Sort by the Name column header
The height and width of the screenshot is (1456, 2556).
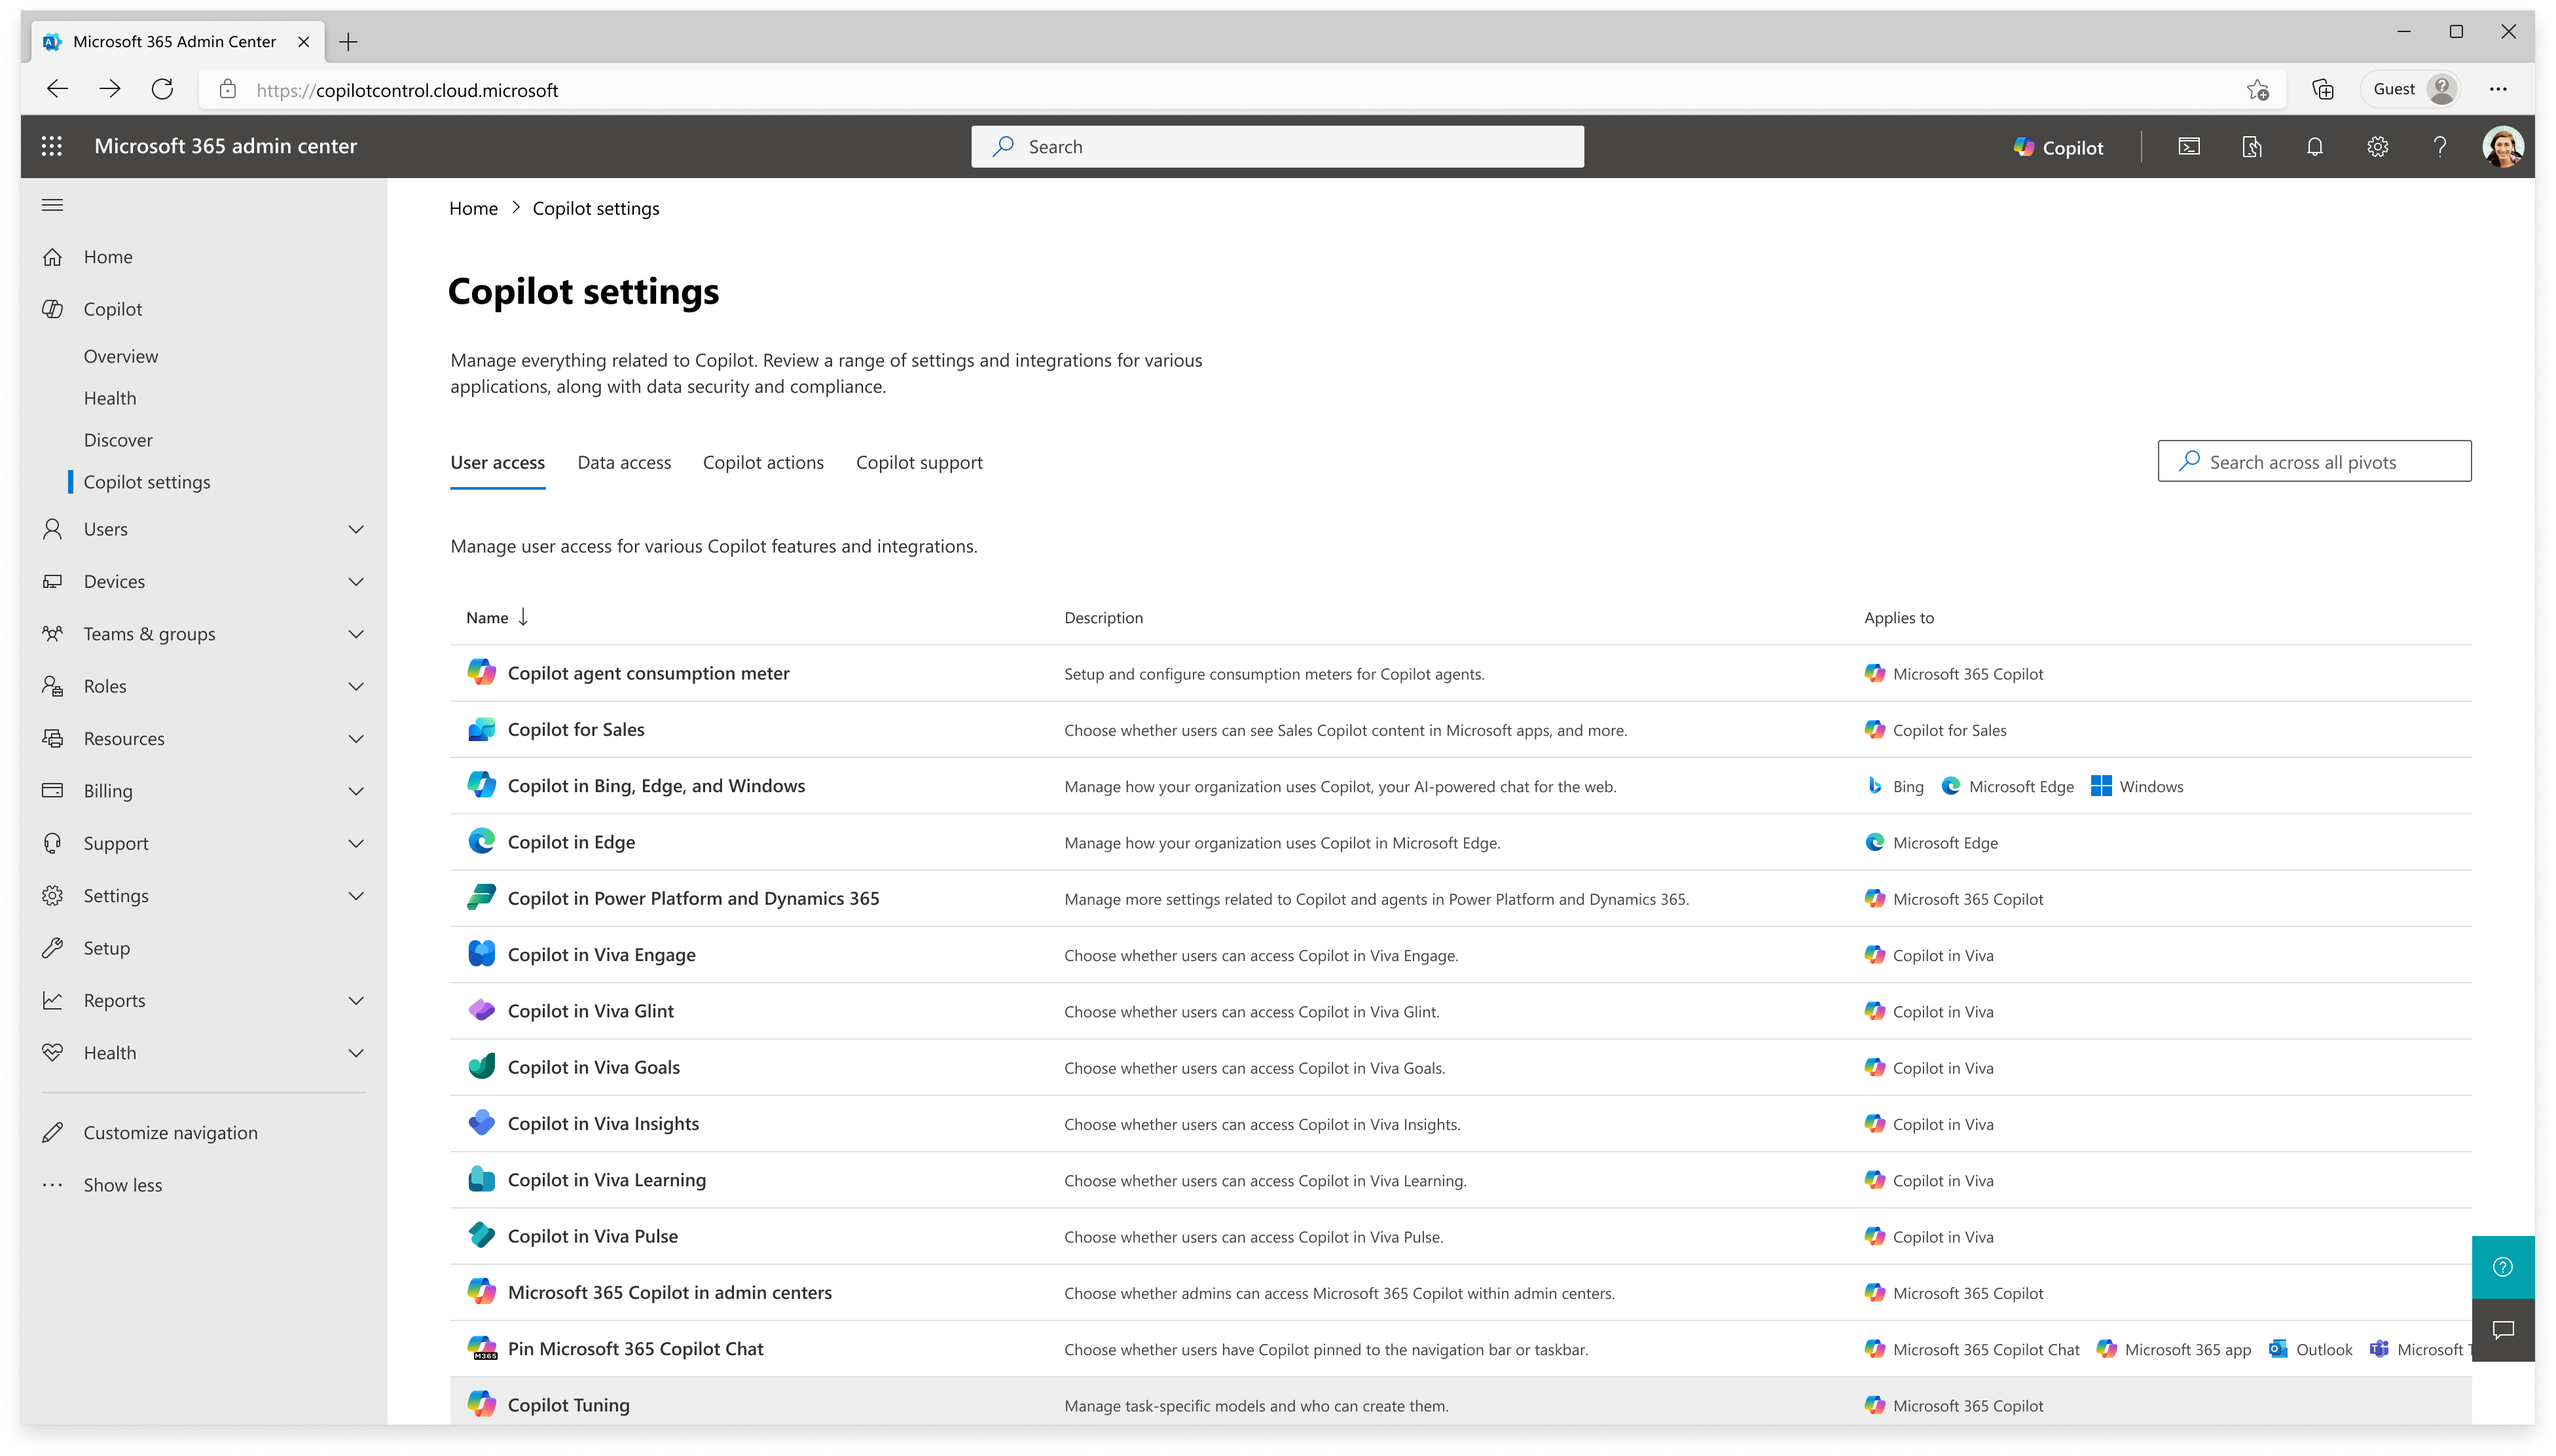coord(496,617)
